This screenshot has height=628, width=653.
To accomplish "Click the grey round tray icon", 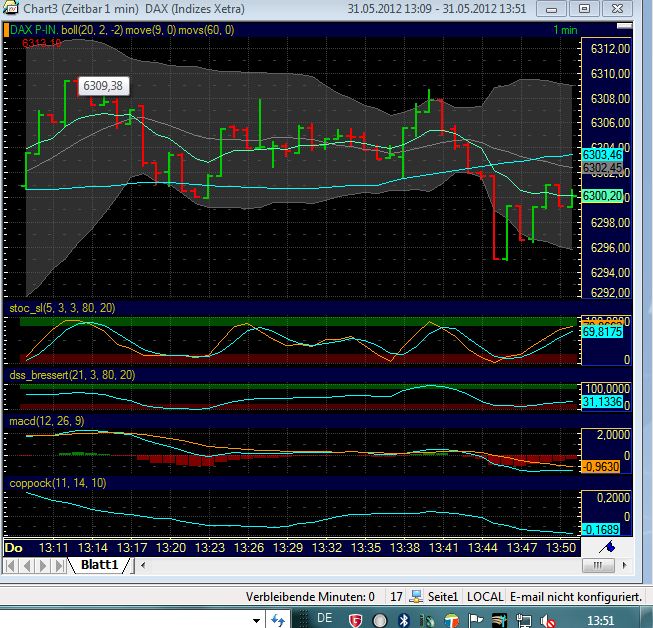I will [379, 620].
